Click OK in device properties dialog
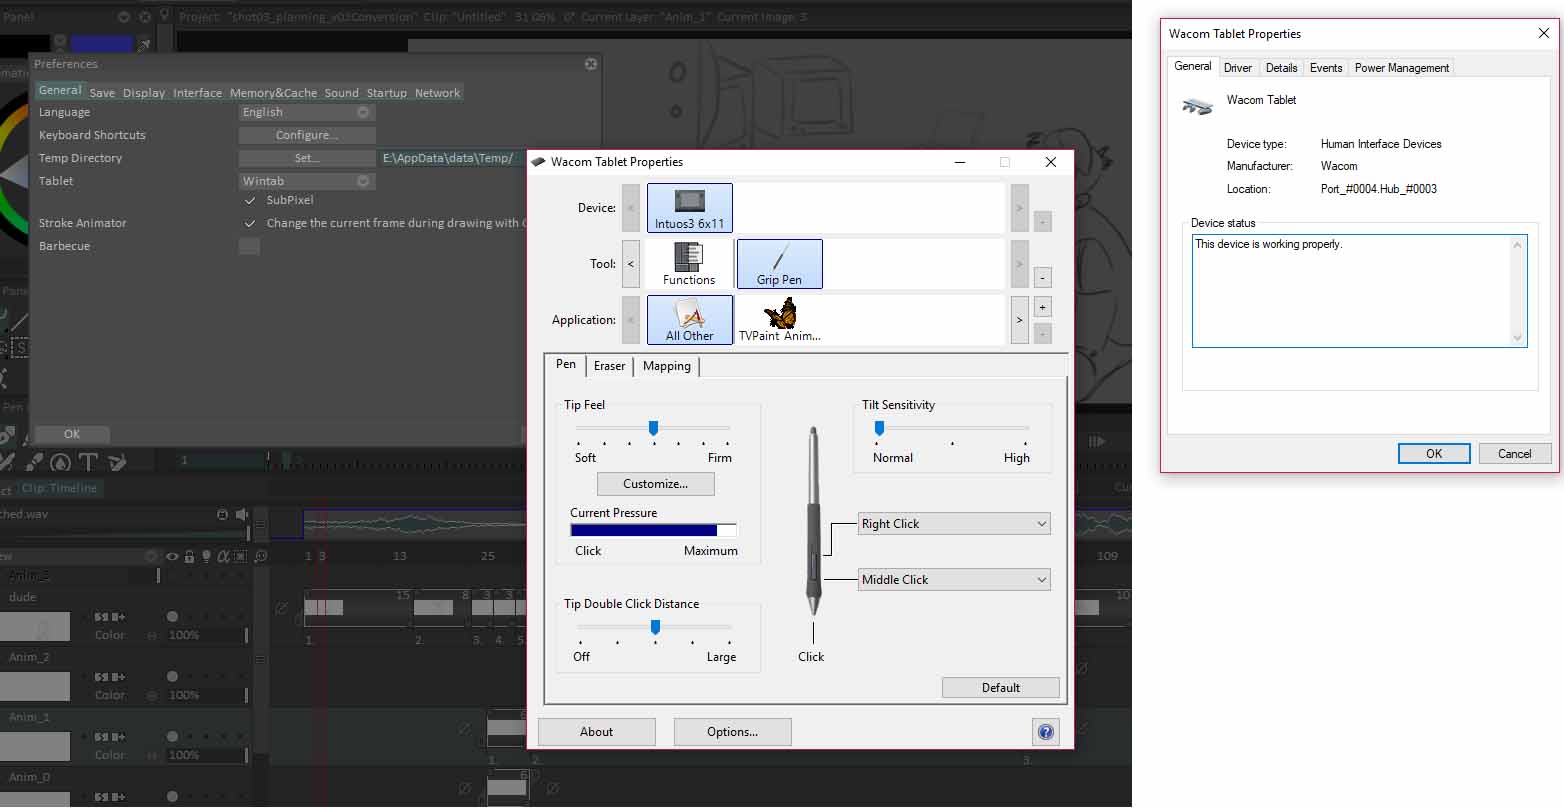 pos(1434,454)
